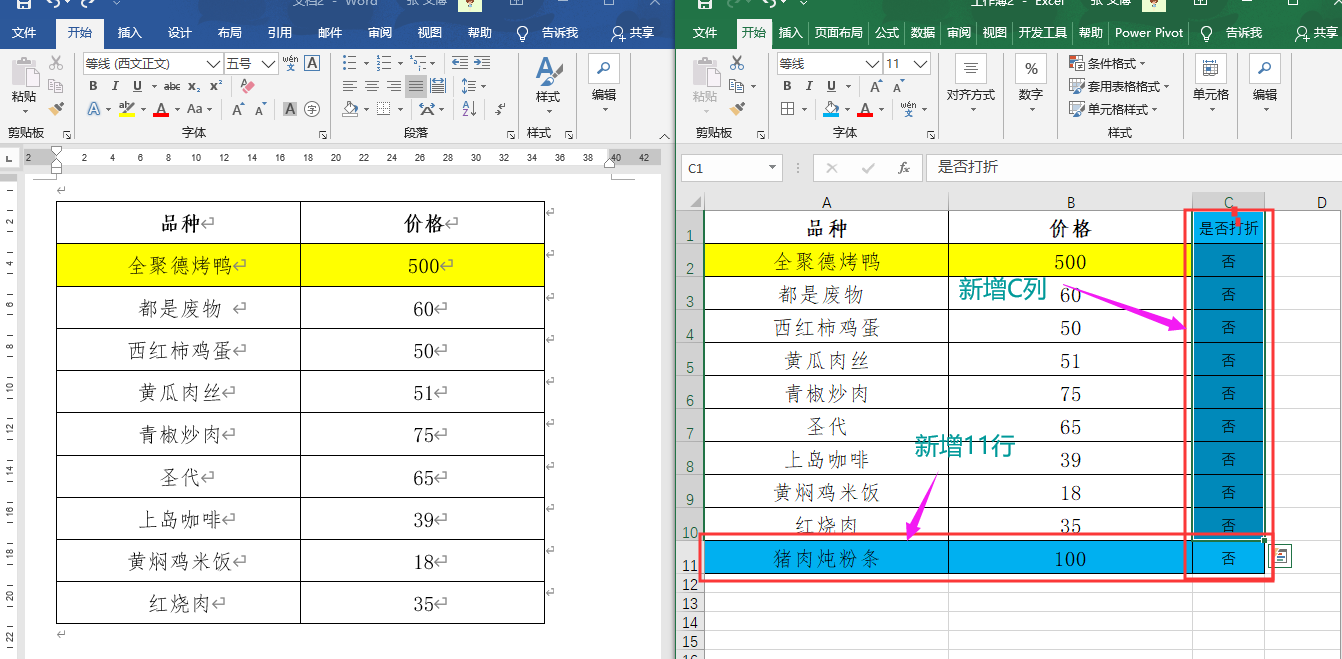The image size is (1342, 659).
Task: Open Word font name dropdown 等线 (西文正文)
Action: pyautogui.click(x=213, y=64)
